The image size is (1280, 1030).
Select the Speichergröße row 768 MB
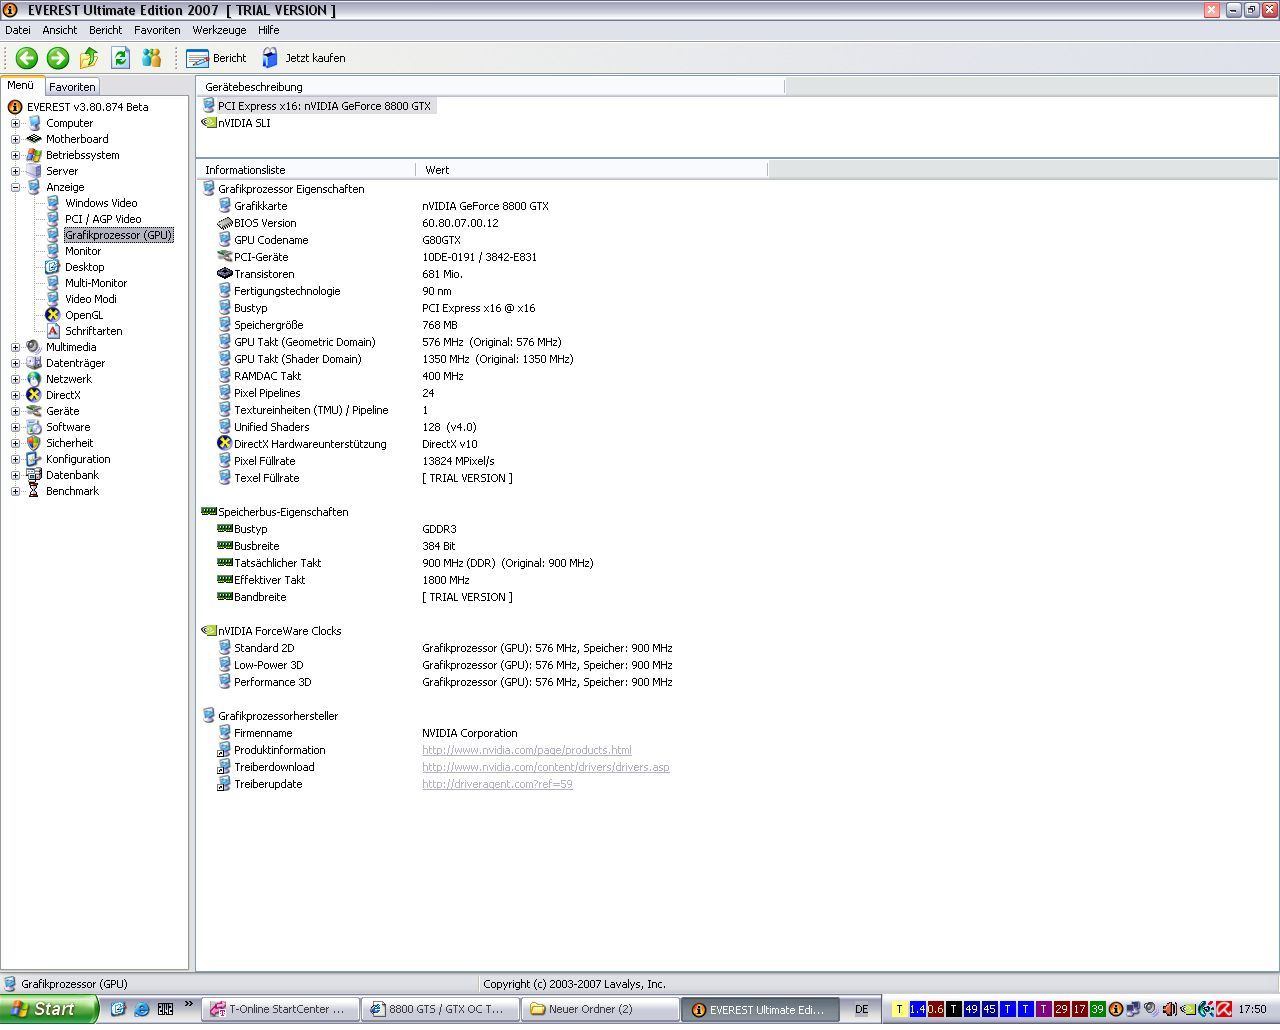pyautogui.click(x=440, y=325)
